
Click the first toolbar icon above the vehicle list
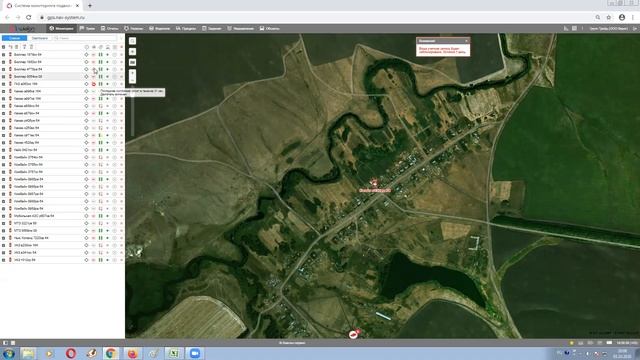point(10,47)
